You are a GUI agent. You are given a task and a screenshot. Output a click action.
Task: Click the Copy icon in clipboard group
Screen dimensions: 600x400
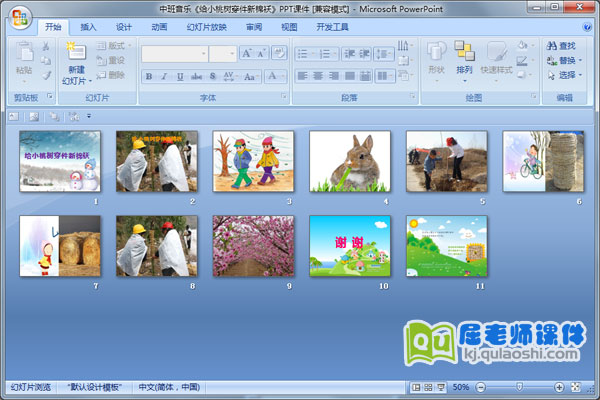tap(46, 60)
